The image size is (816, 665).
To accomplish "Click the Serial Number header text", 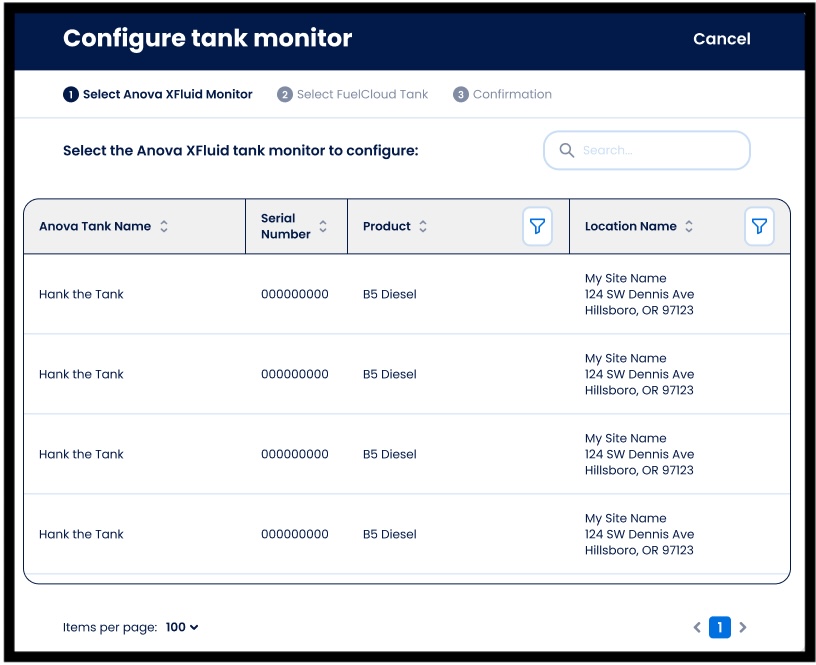I will click(x=286, y=226).
